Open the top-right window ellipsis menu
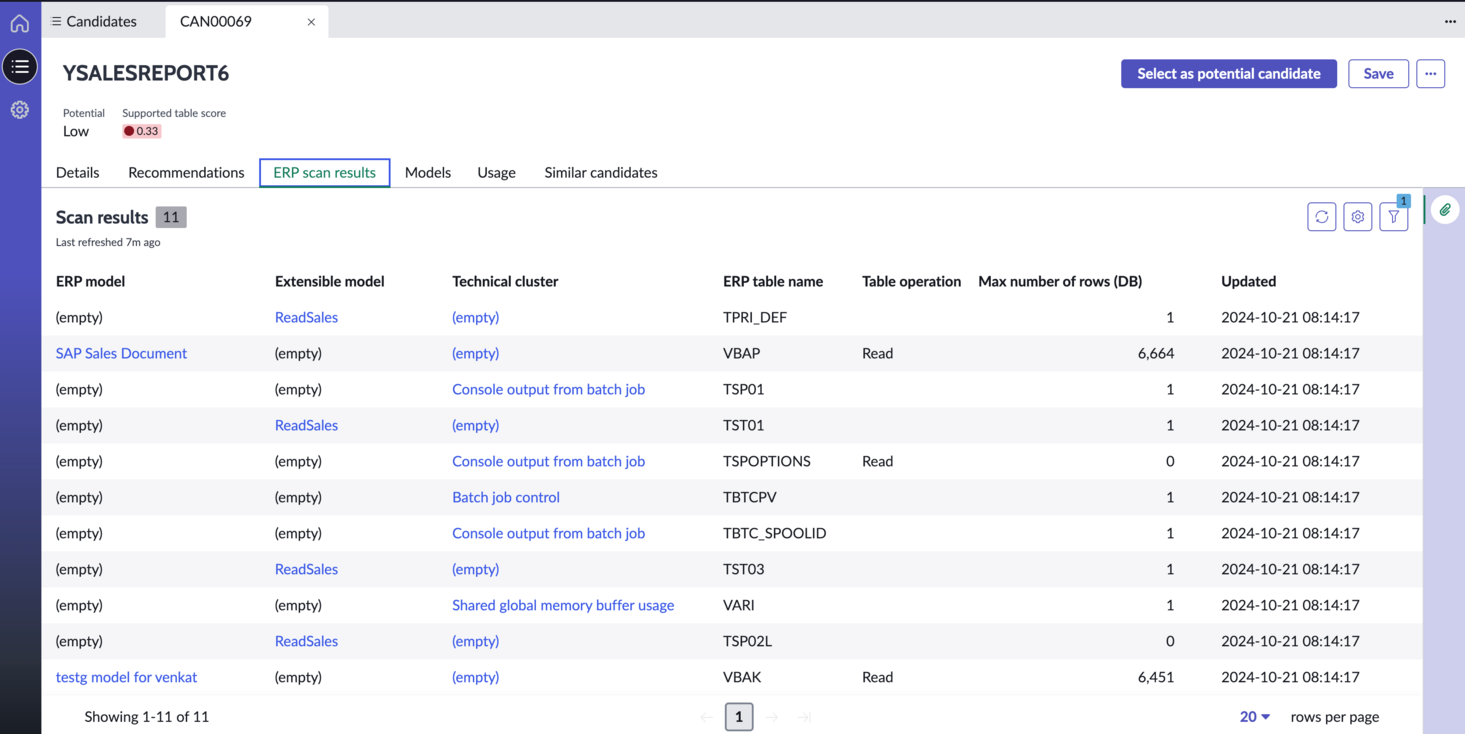 (x=1450, y=21)
